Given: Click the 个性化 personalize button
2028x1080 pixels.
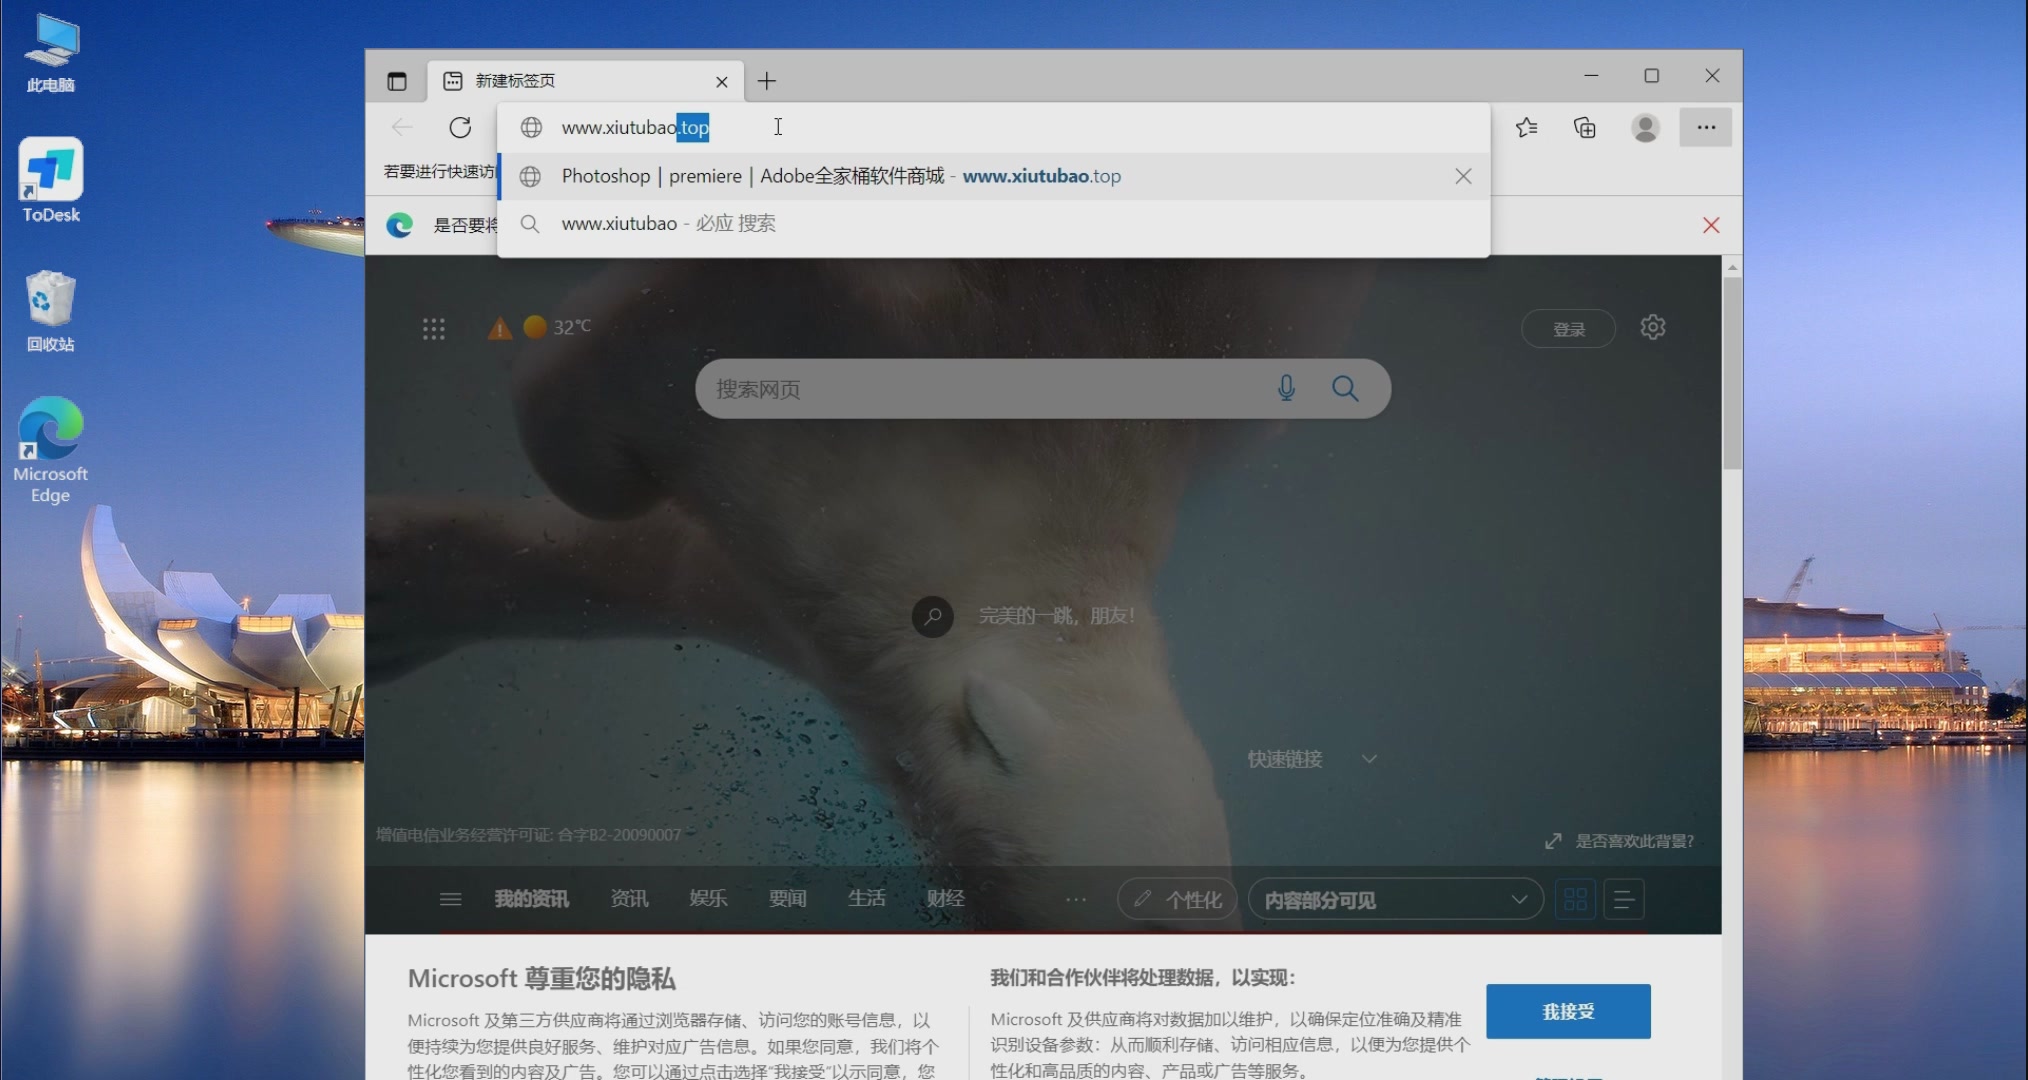Looking at the screenshot, I should tap(1178, 900).
